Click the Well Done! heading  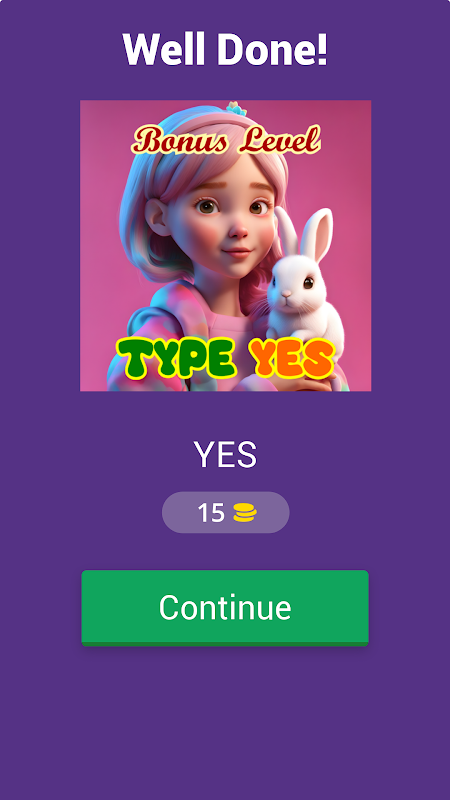[x=225, y=49]
